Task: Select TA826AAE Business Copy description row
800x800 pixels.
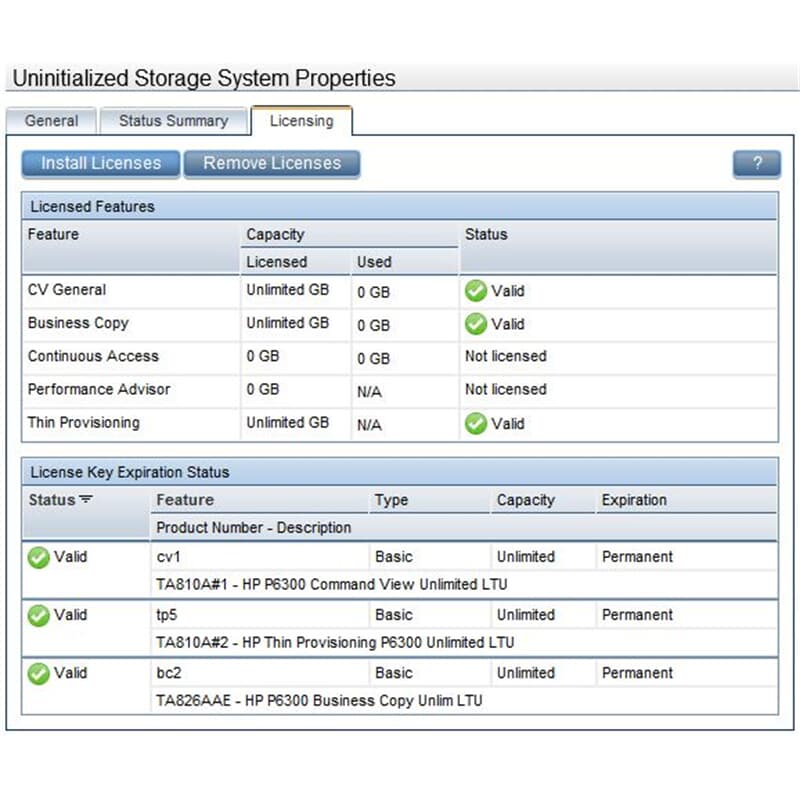Action: click(x=464, y=701)
